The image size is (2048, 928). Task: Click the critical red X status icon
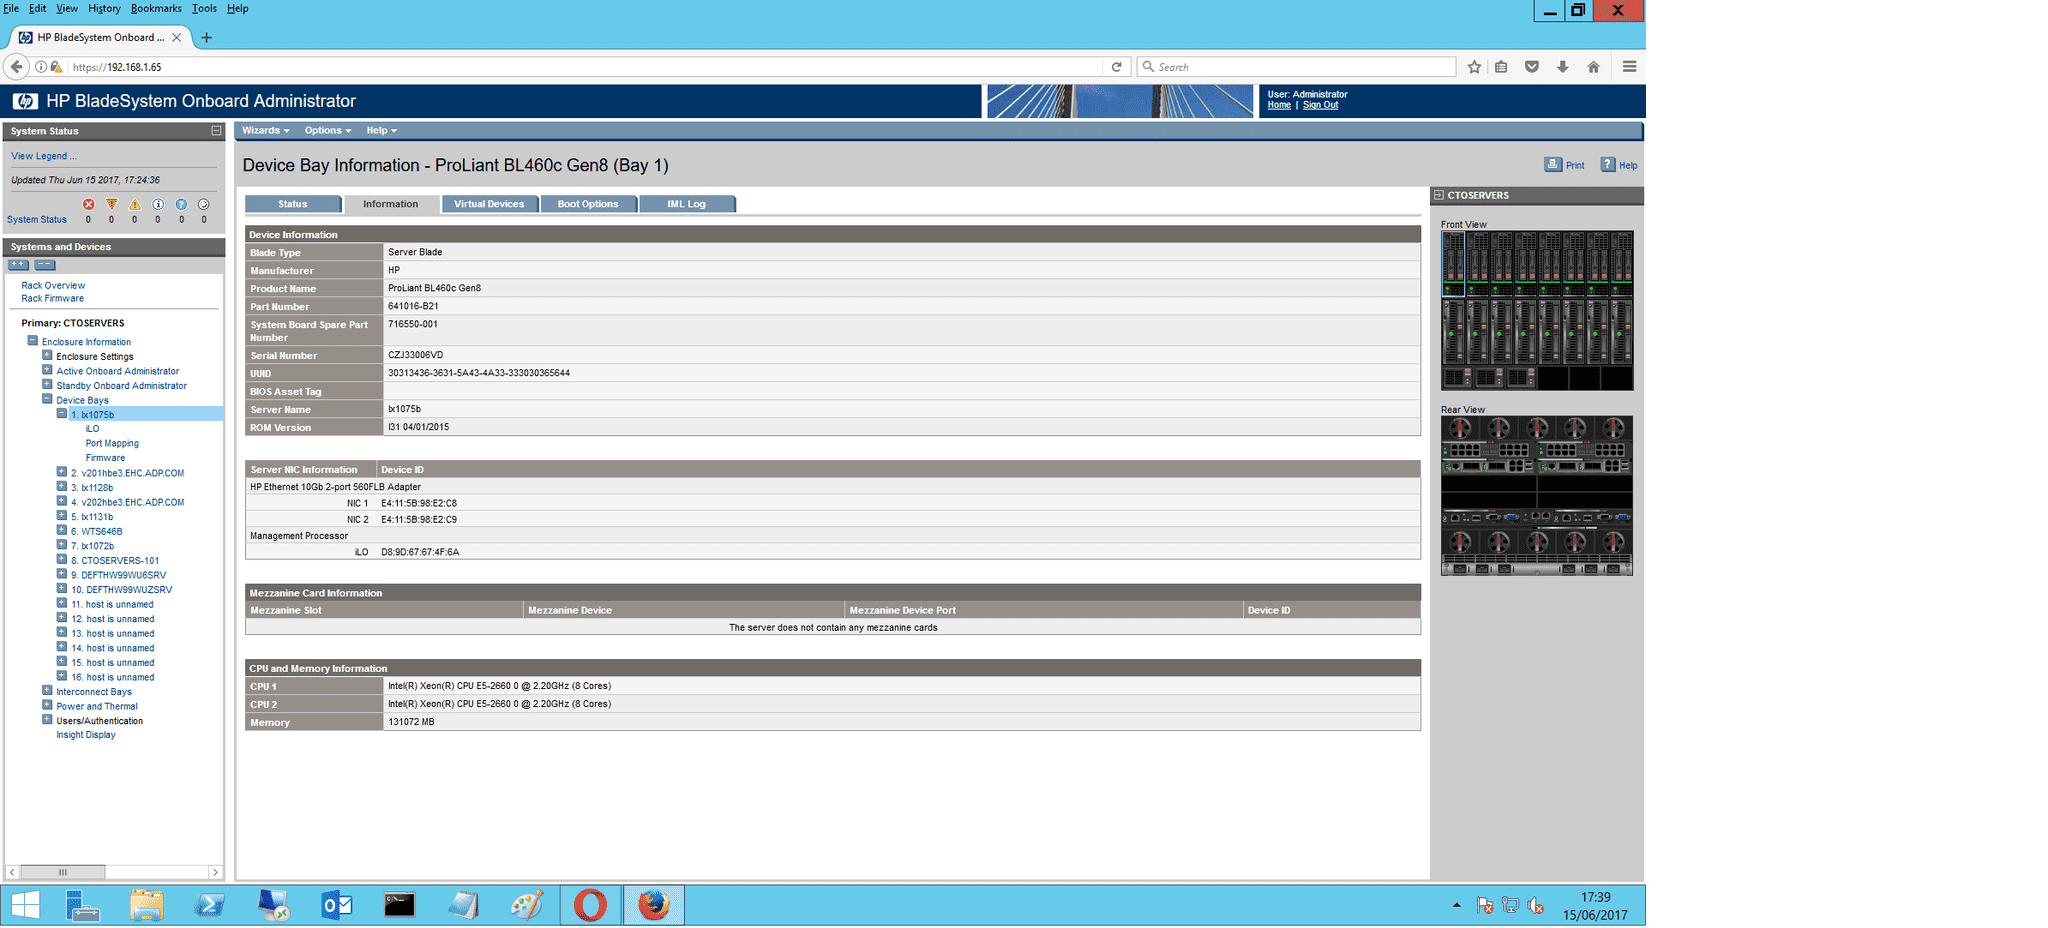[88, 204]
